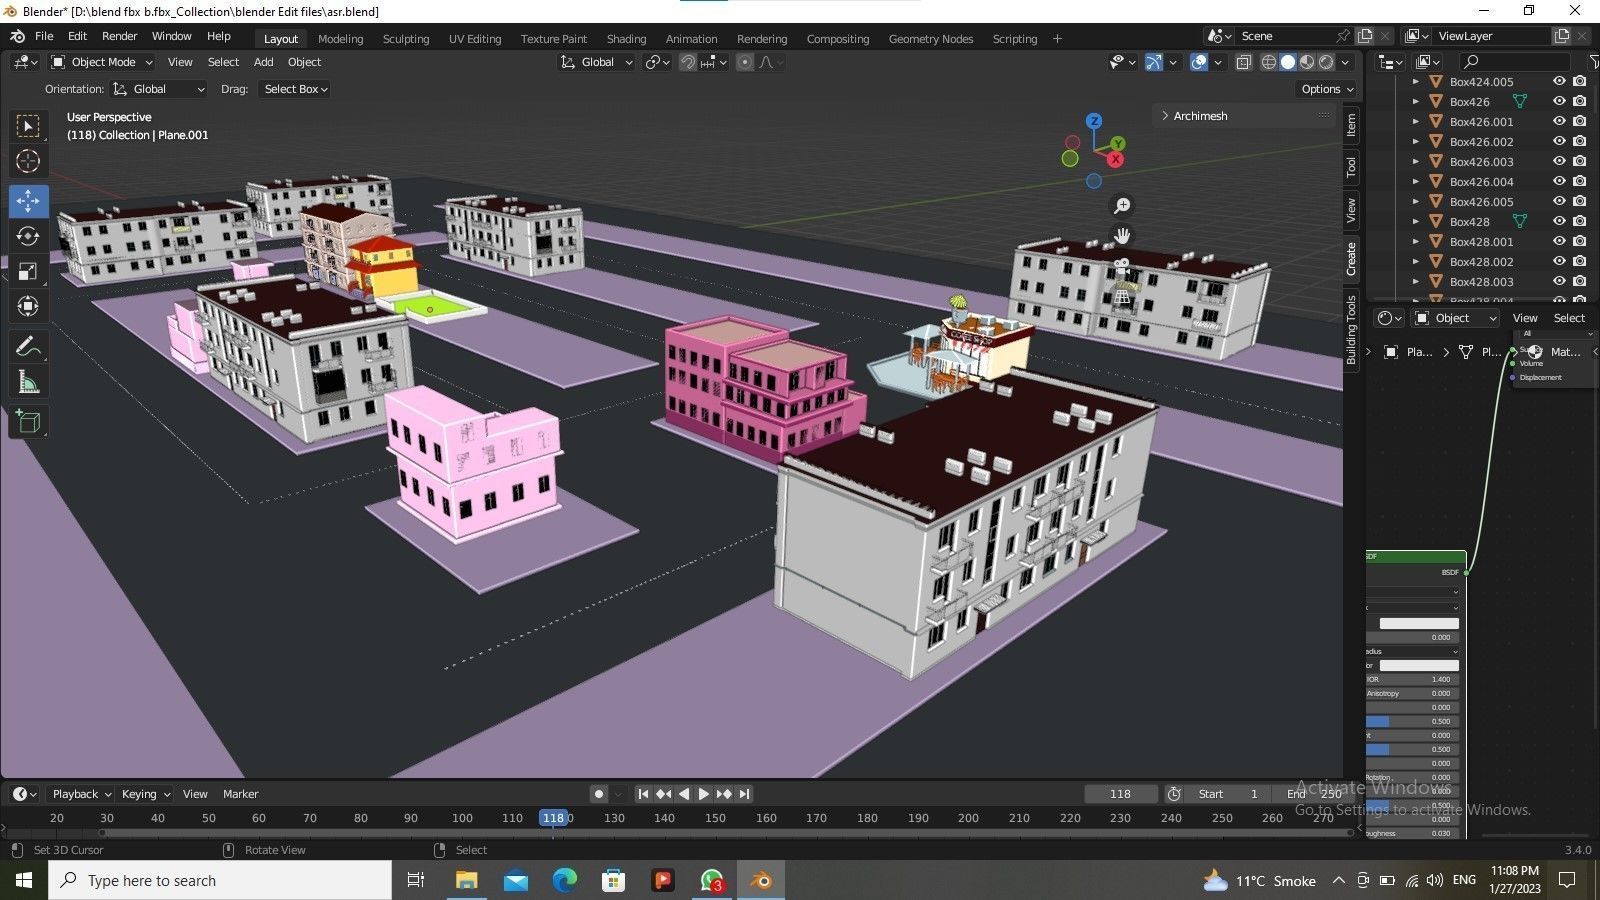Open Microsoft Edge from the taskbar

coord(564,880)
